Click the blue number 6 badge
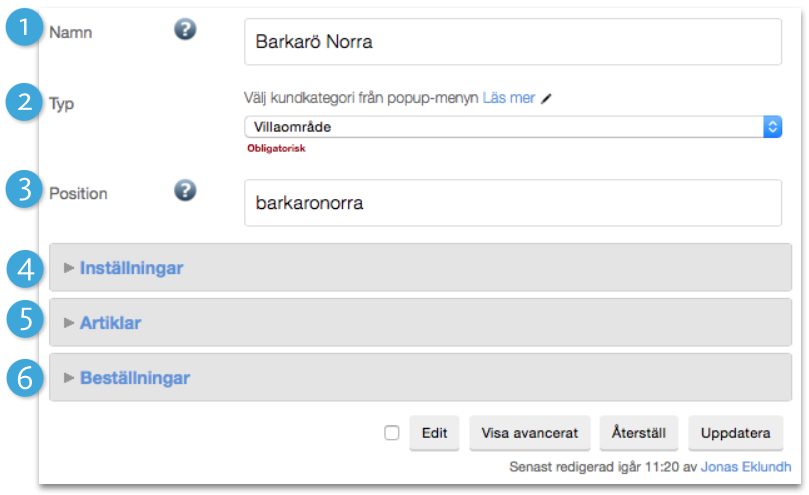Viewport: 809px width, 495px height. point(23,377)
